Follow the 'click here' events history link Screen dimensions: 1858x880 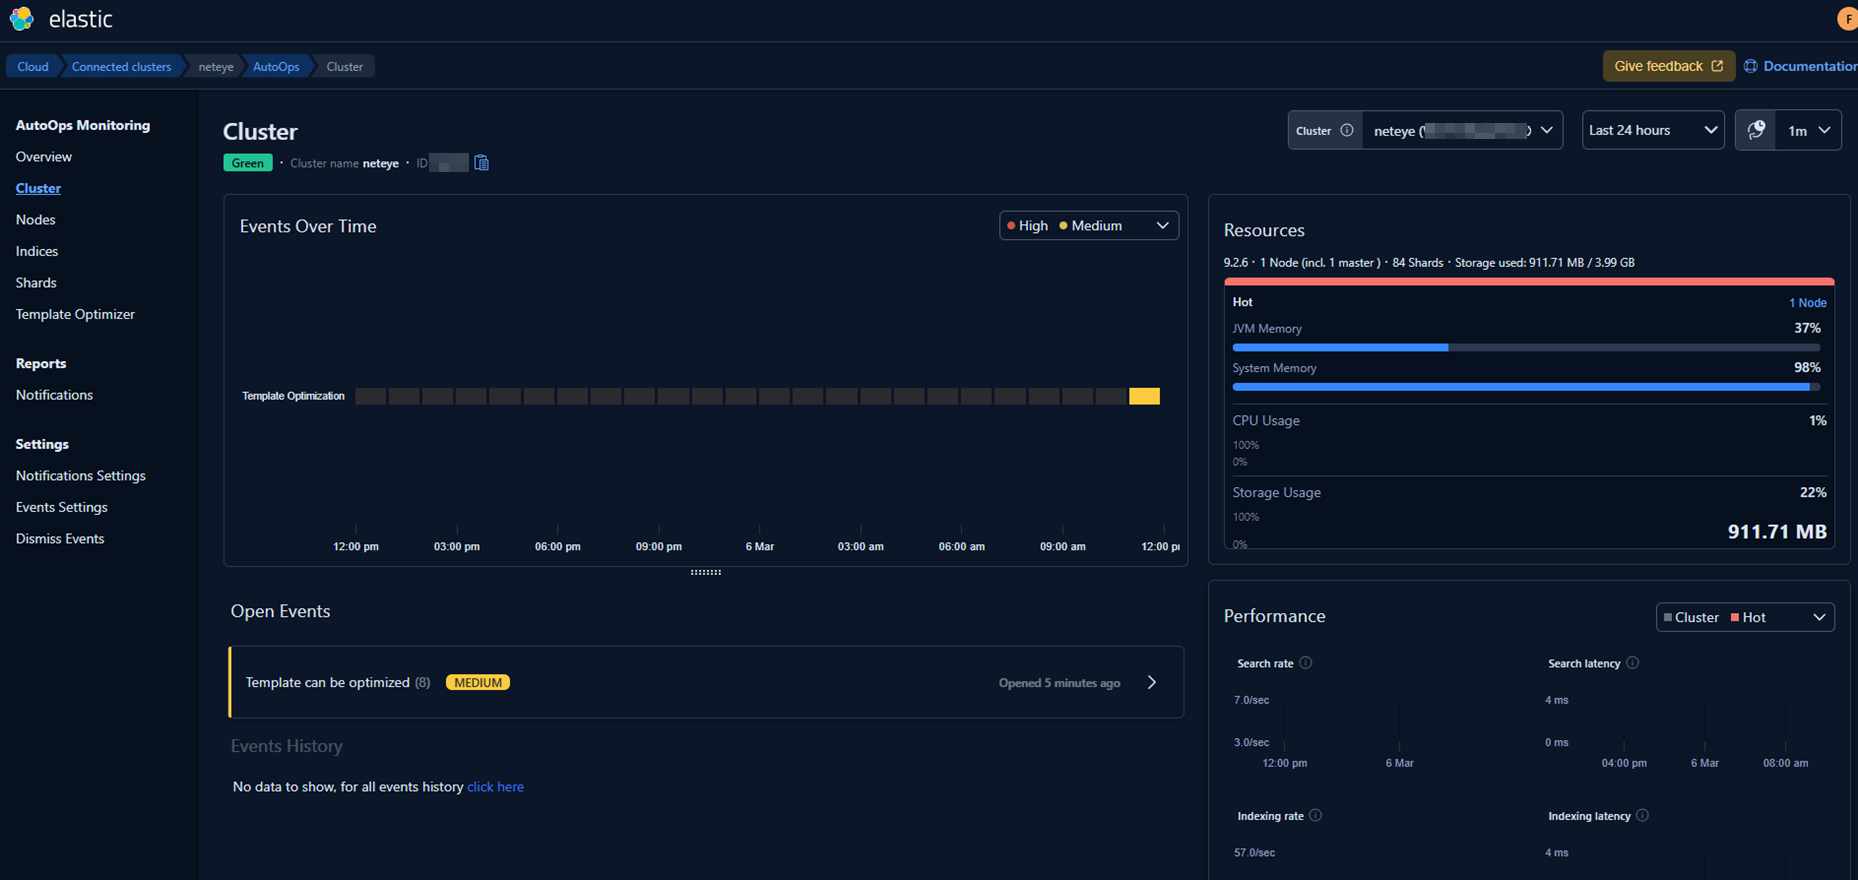[495, 787]
